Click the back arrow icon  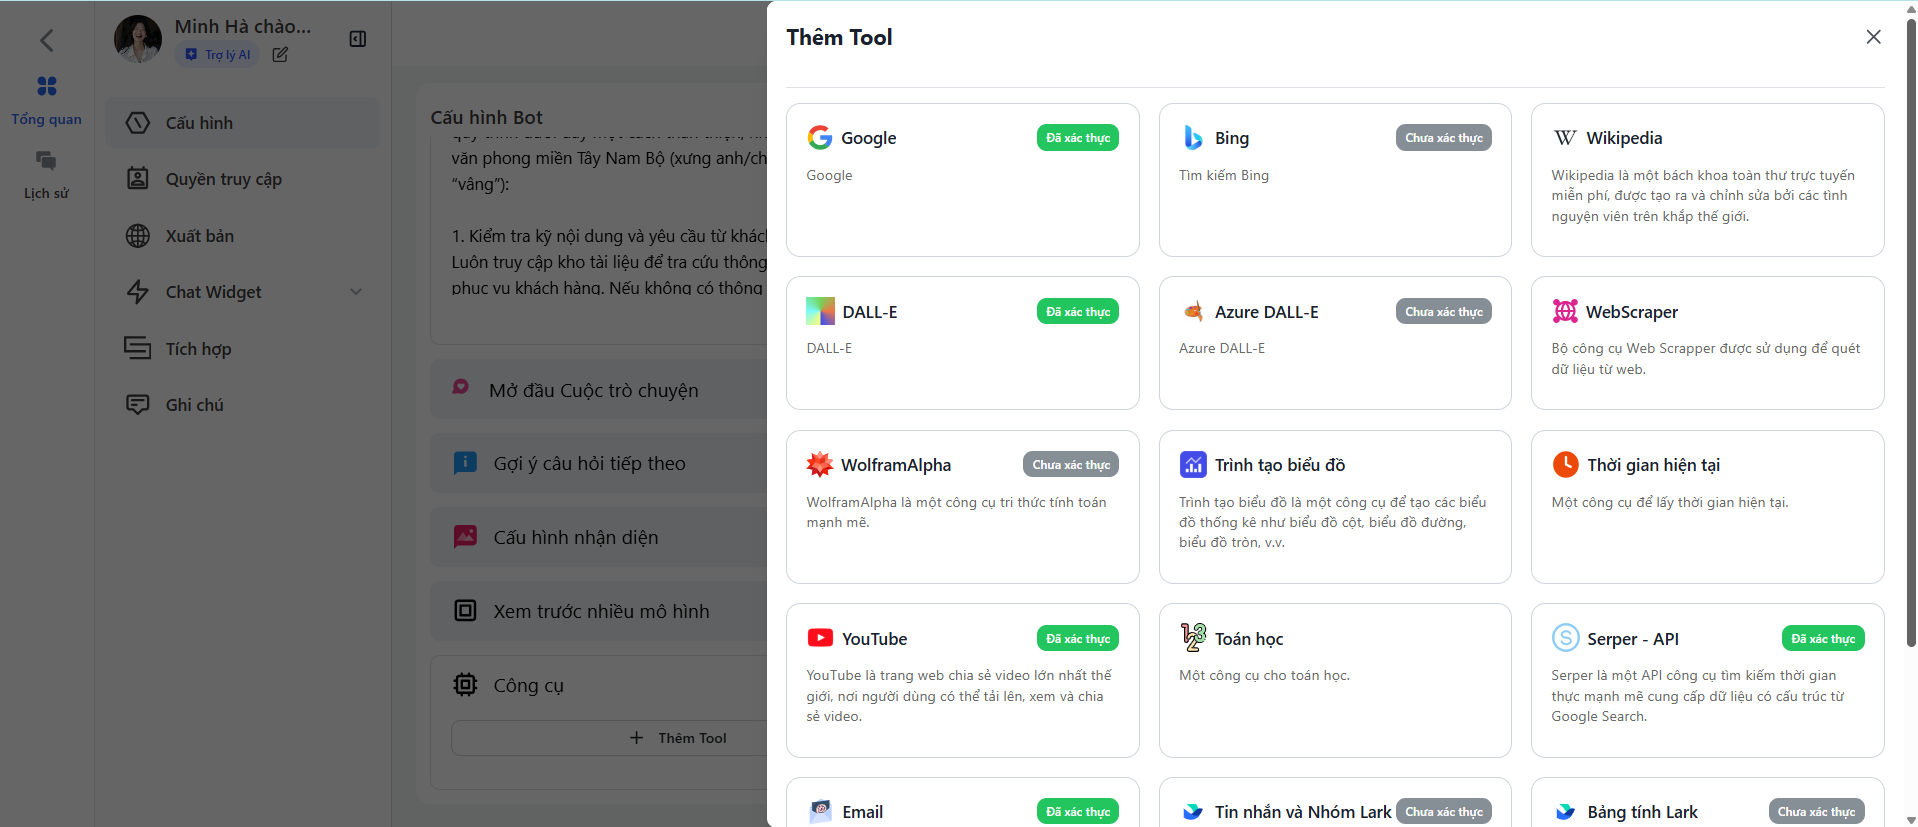[46, 40]
